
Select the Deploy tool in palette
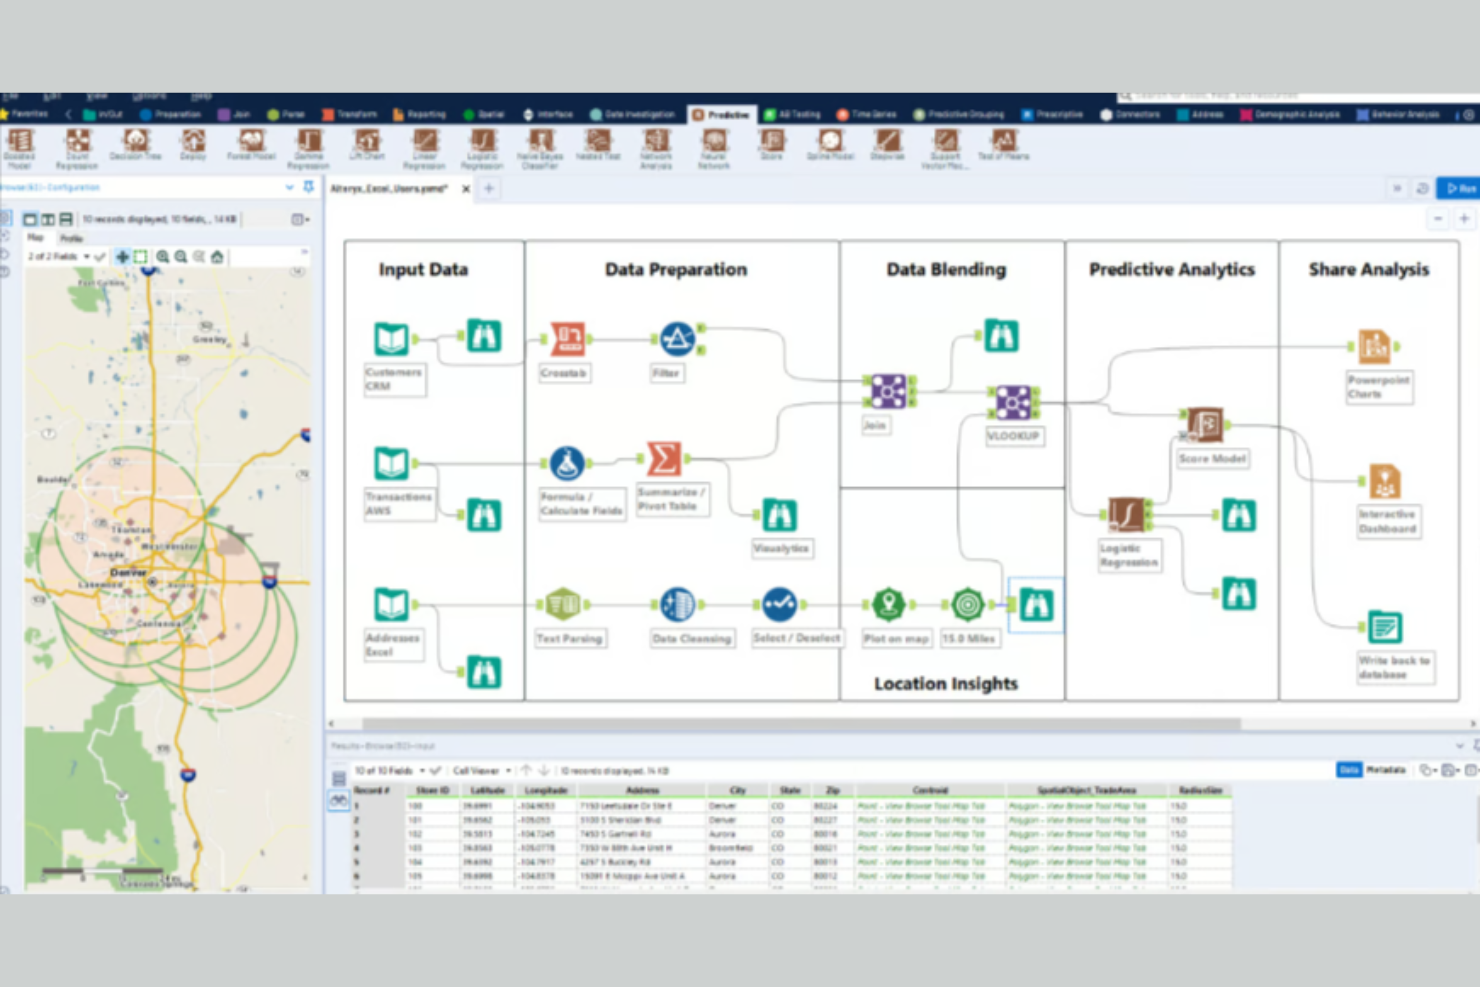193,145
